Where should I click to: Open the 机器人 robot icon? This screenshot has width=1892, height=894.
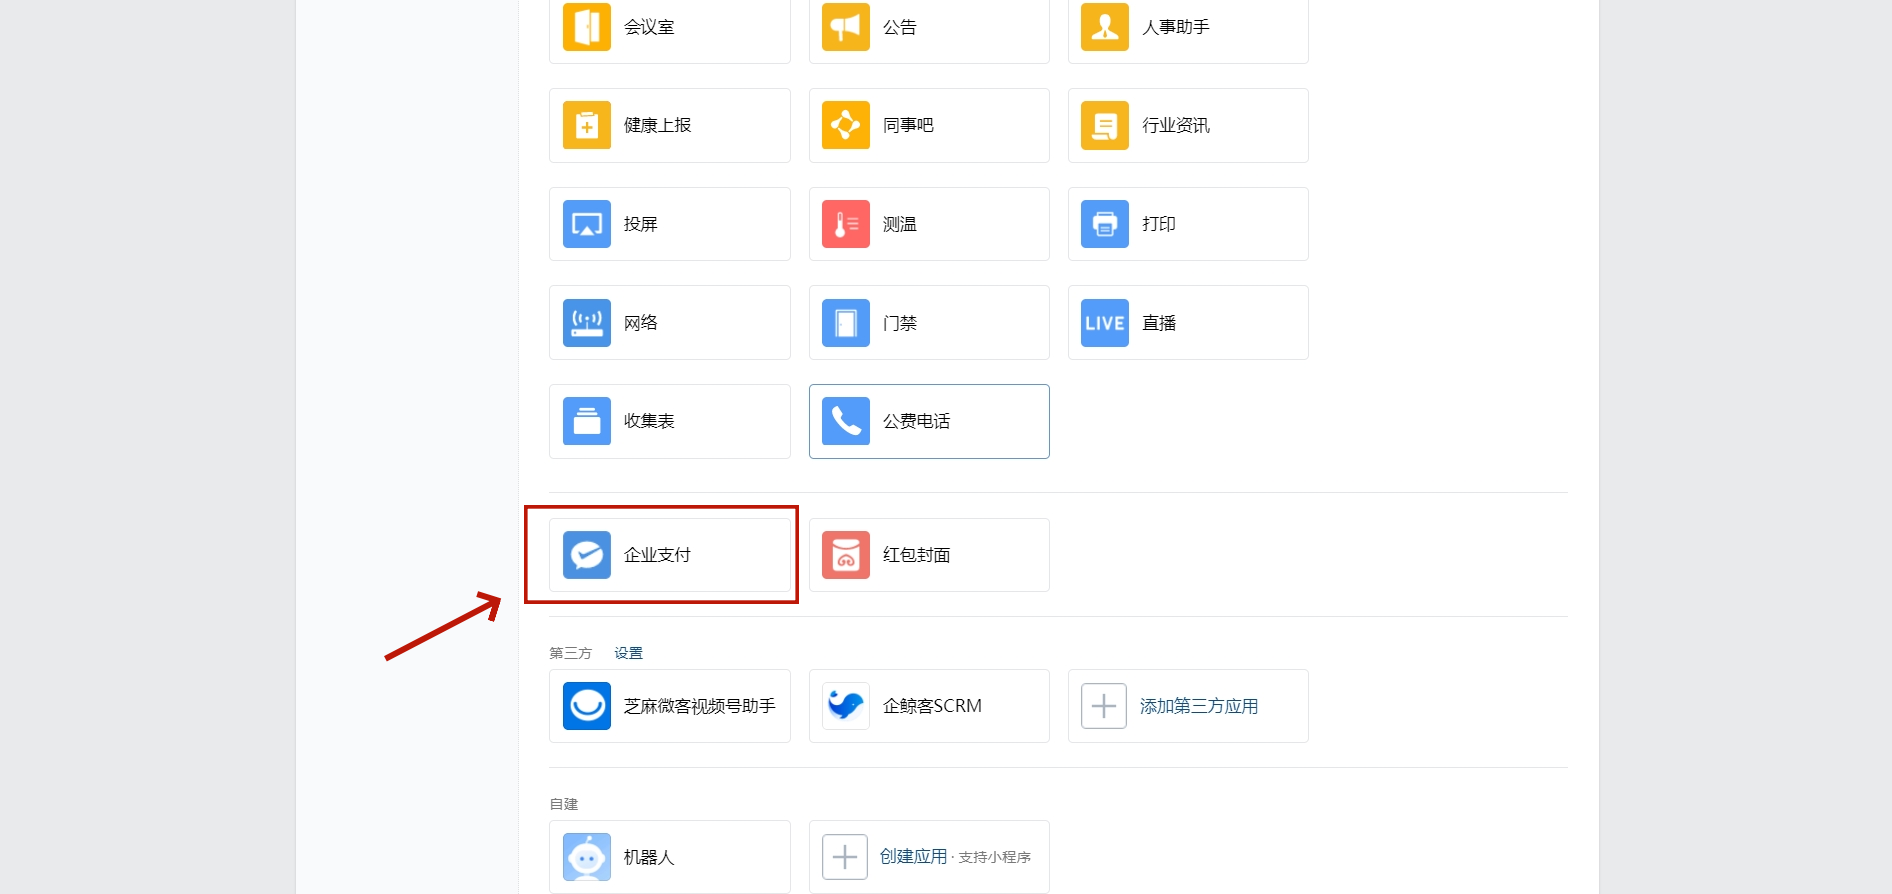pyautogui.click(x=587, y=857)
